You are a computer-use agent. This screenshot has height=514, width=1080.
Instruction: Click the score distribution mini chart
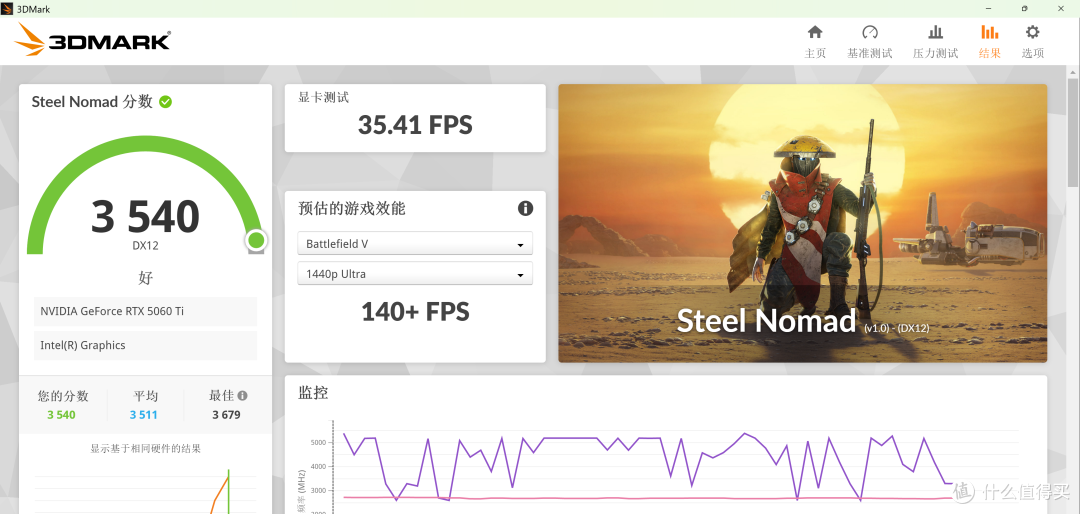145,489
